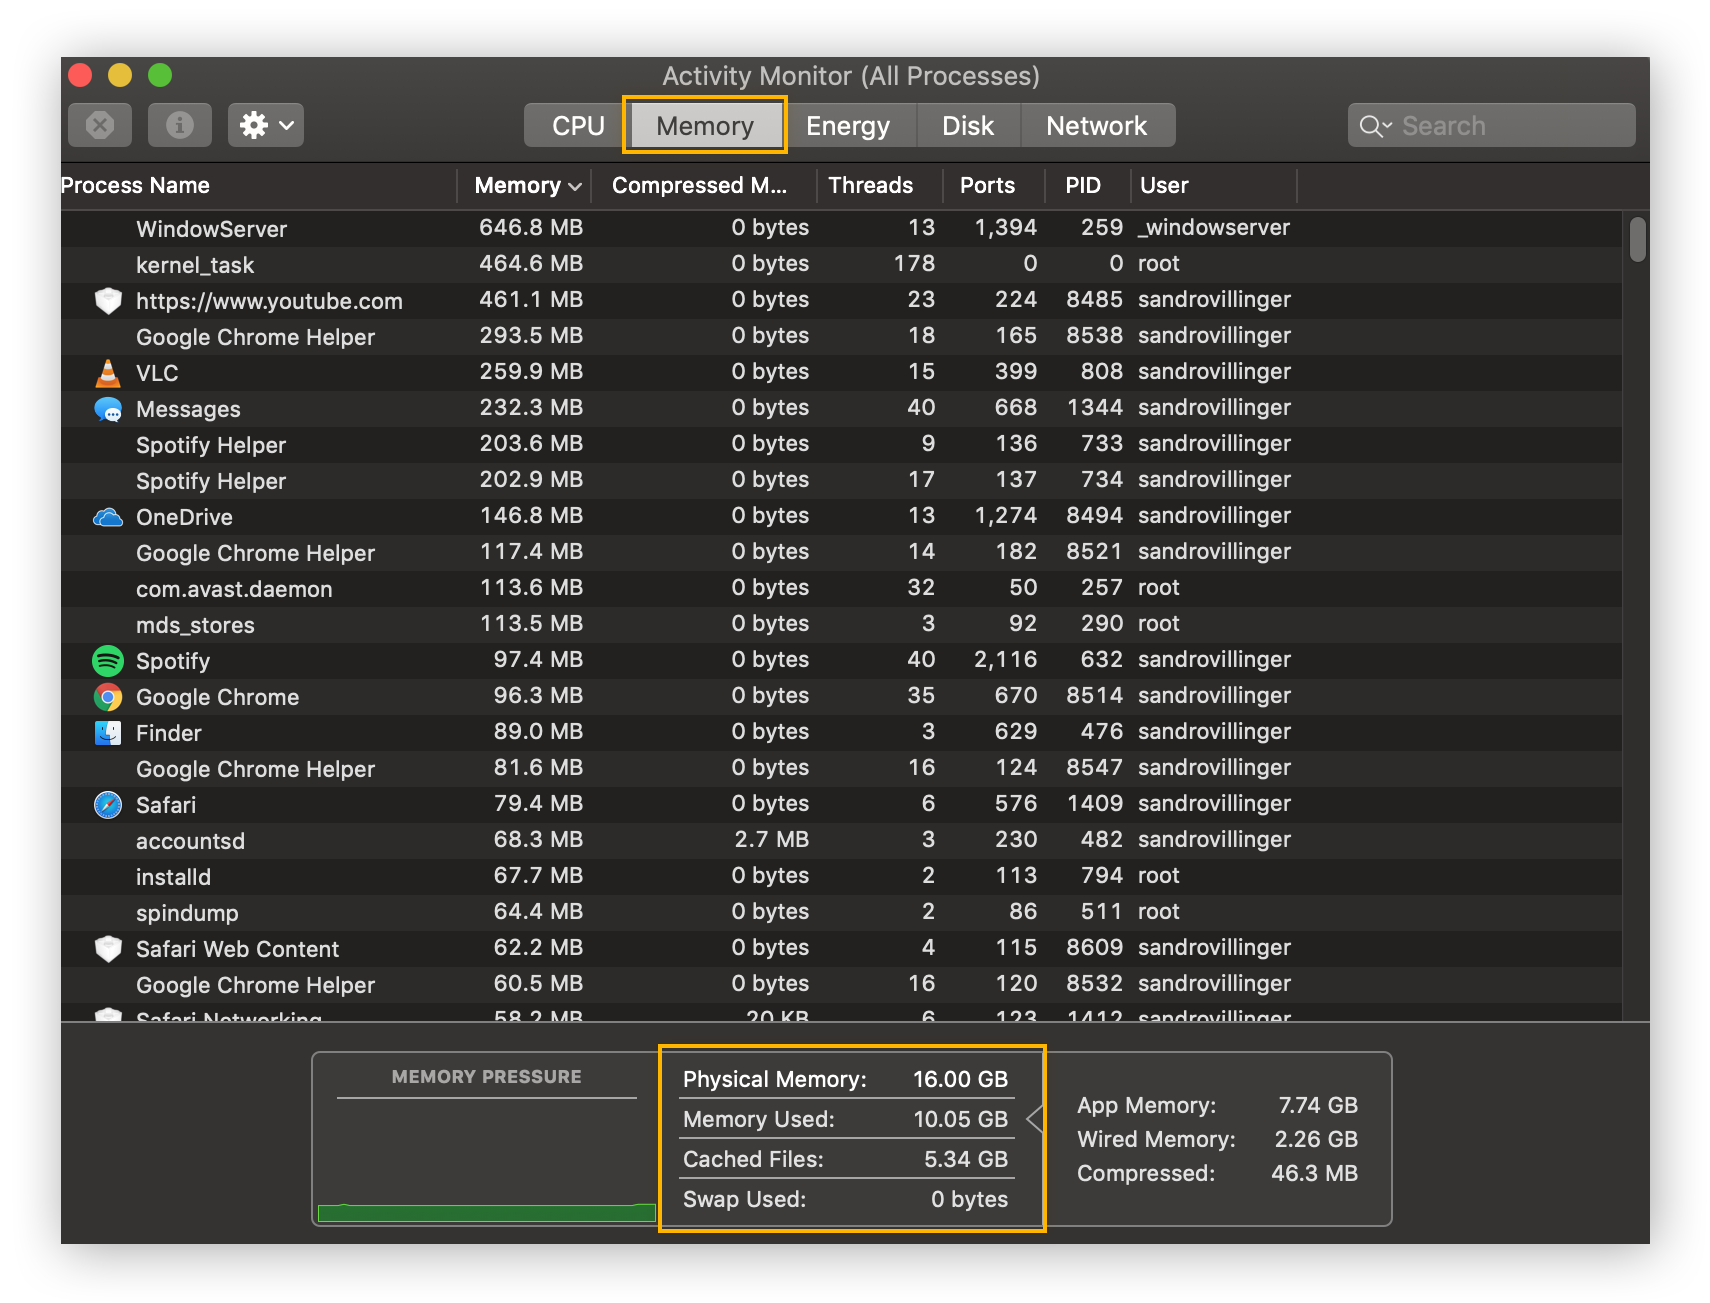Click the OneDrive cloud icon
The height and width of the screenshot is (1303, 1710).
[x=109, y=516]
